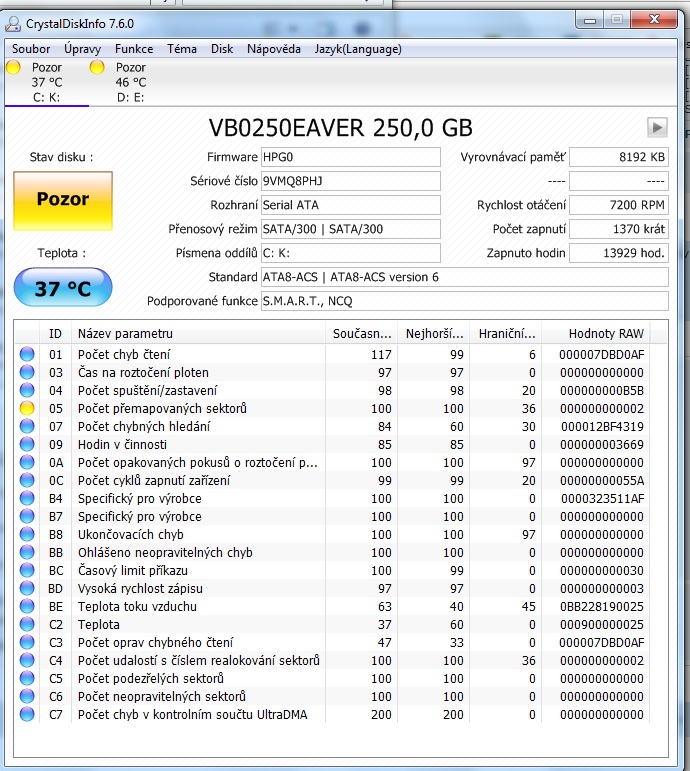Viewport: 690px width, 771px height.
Task: Click the yellow status dot for attribute 05
Action: (x=27, y=408)
